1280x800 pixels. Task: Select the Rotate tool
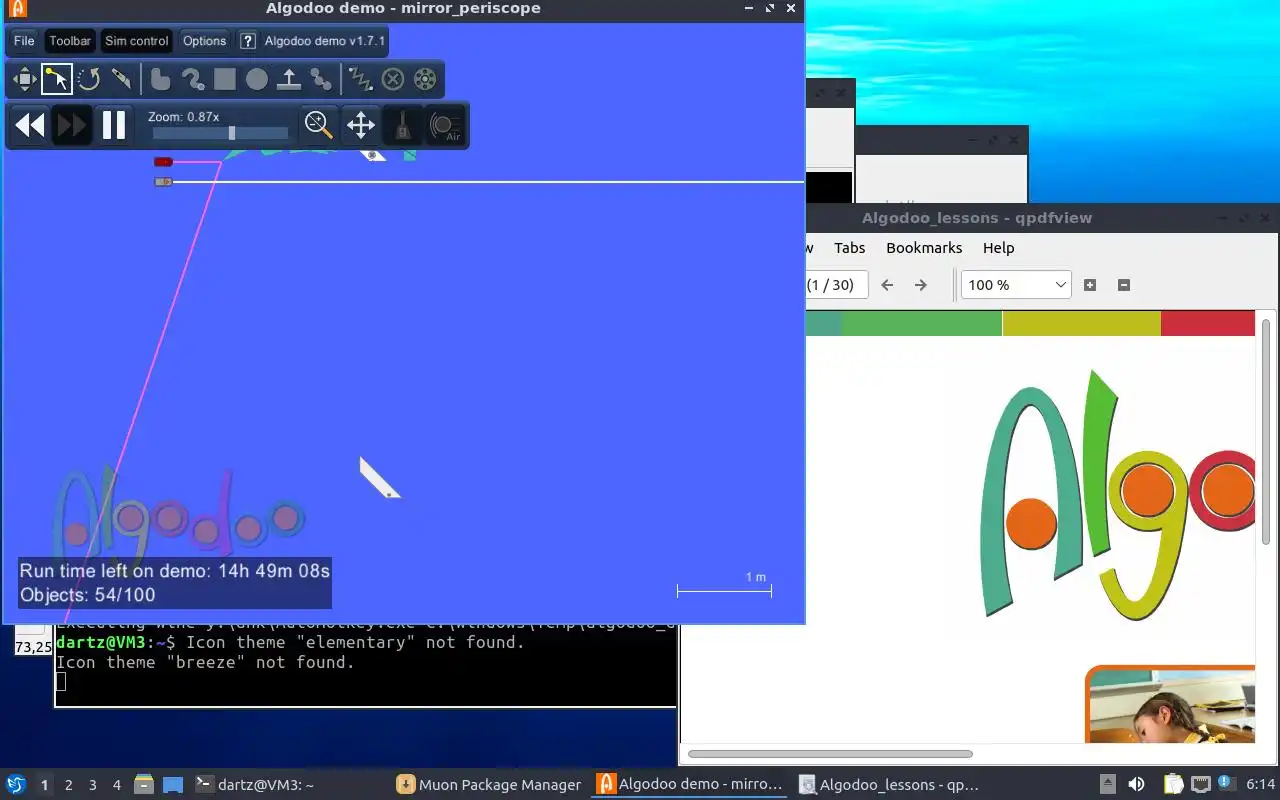click(89, 79)
